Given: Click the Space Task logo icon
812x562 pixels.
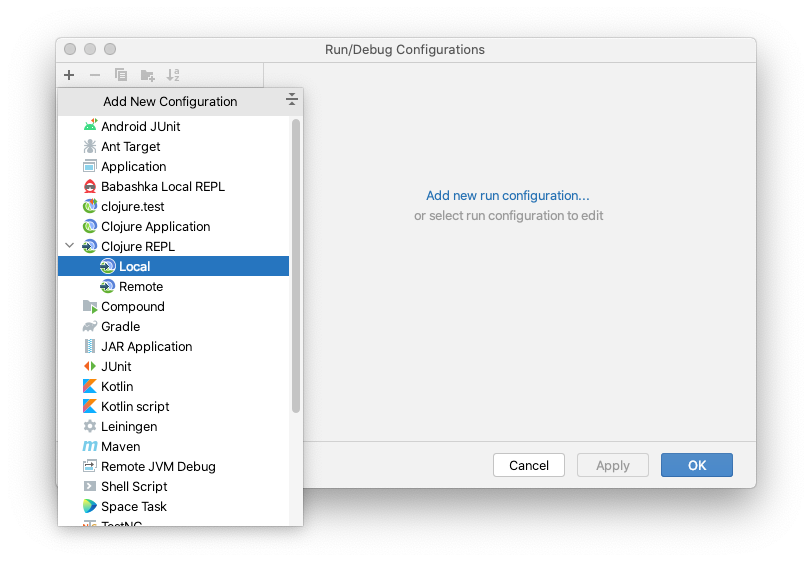Looking at the screenshot, I should [90, 506].
